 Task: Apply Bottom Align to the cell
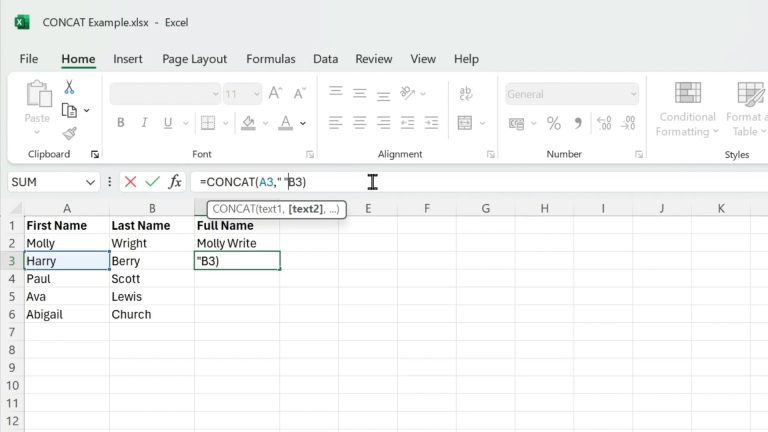(384, 95)
